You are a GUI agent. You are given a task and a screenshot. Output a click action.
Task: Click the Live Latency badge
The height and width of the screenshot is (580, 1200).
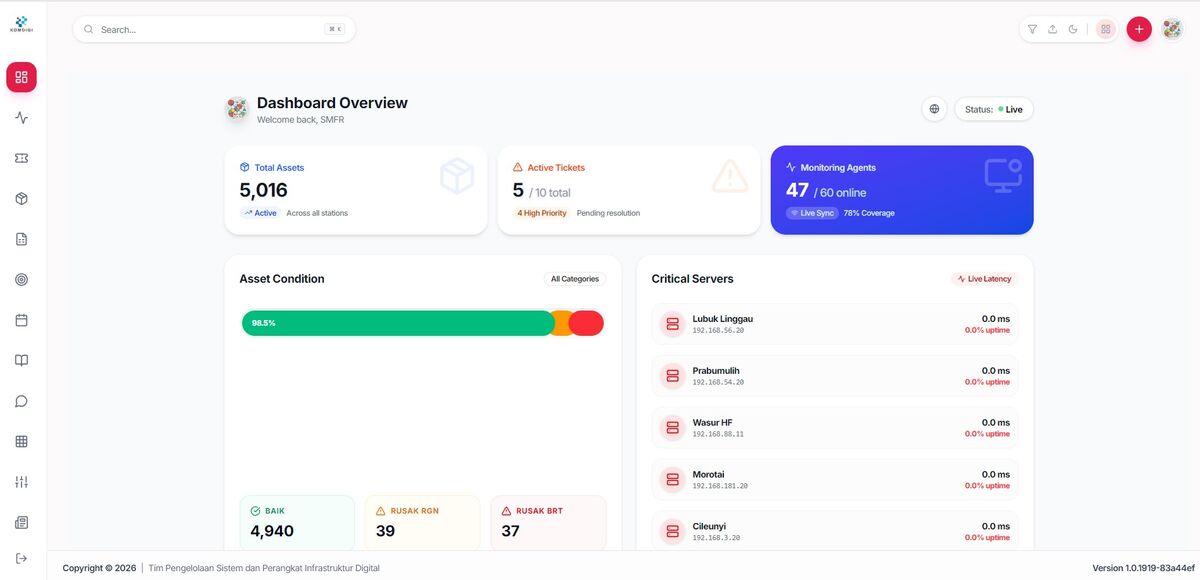pyautogui.click(x=984, y=279)
